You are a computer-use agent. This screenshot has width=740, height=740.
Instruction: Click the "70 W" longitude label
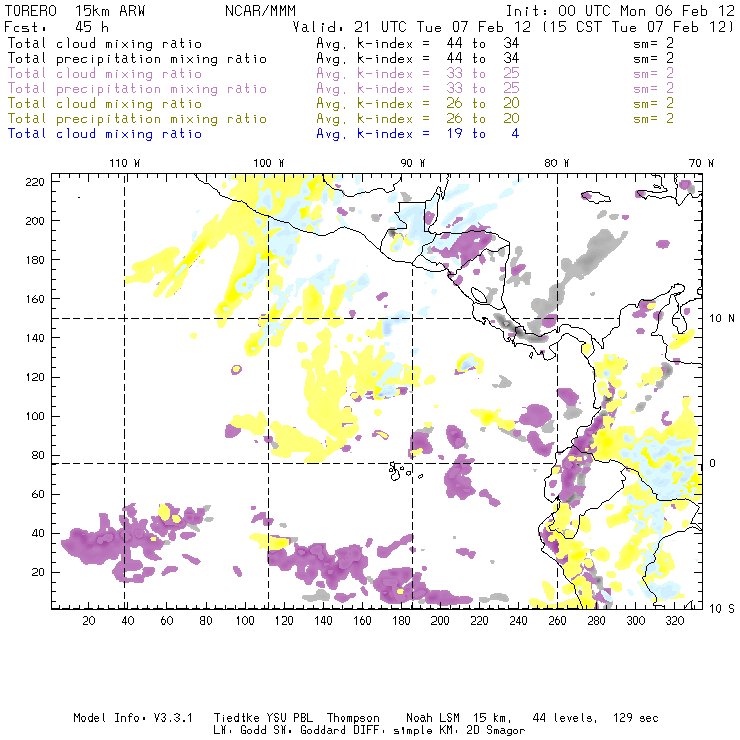point(701,163)
